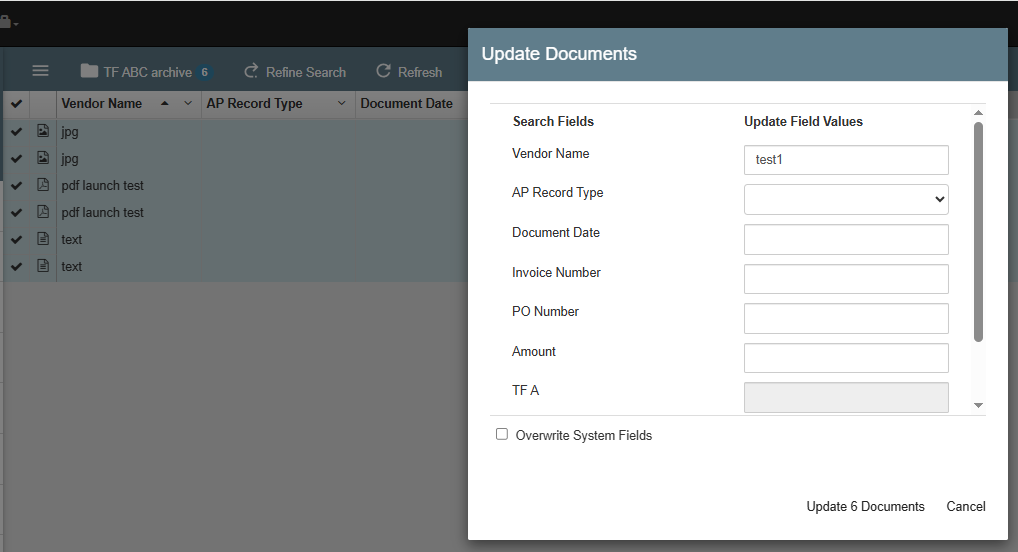Enable the Overwrite System Fields checkbox
This screenshot has height=552, width=1018.
pos(502,434)
